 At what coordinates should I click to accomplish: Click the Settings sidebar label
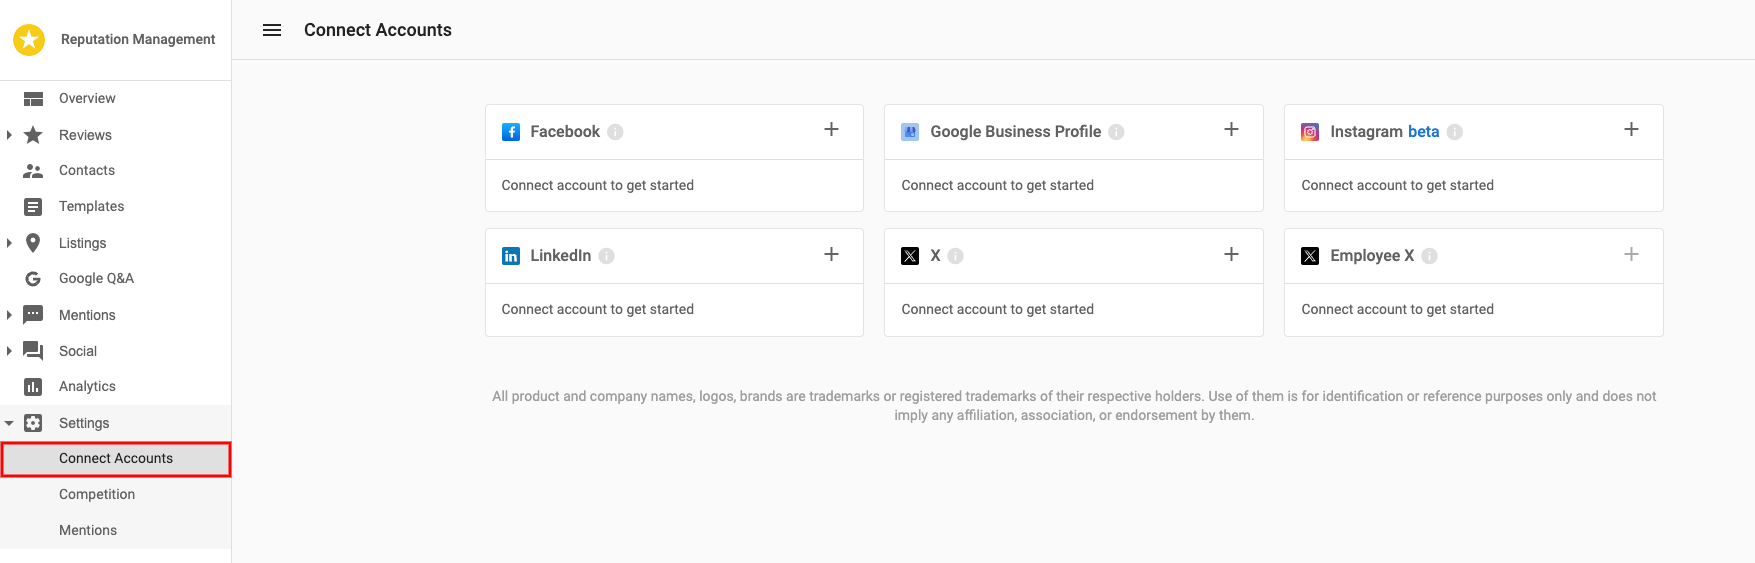click(84, 423)
